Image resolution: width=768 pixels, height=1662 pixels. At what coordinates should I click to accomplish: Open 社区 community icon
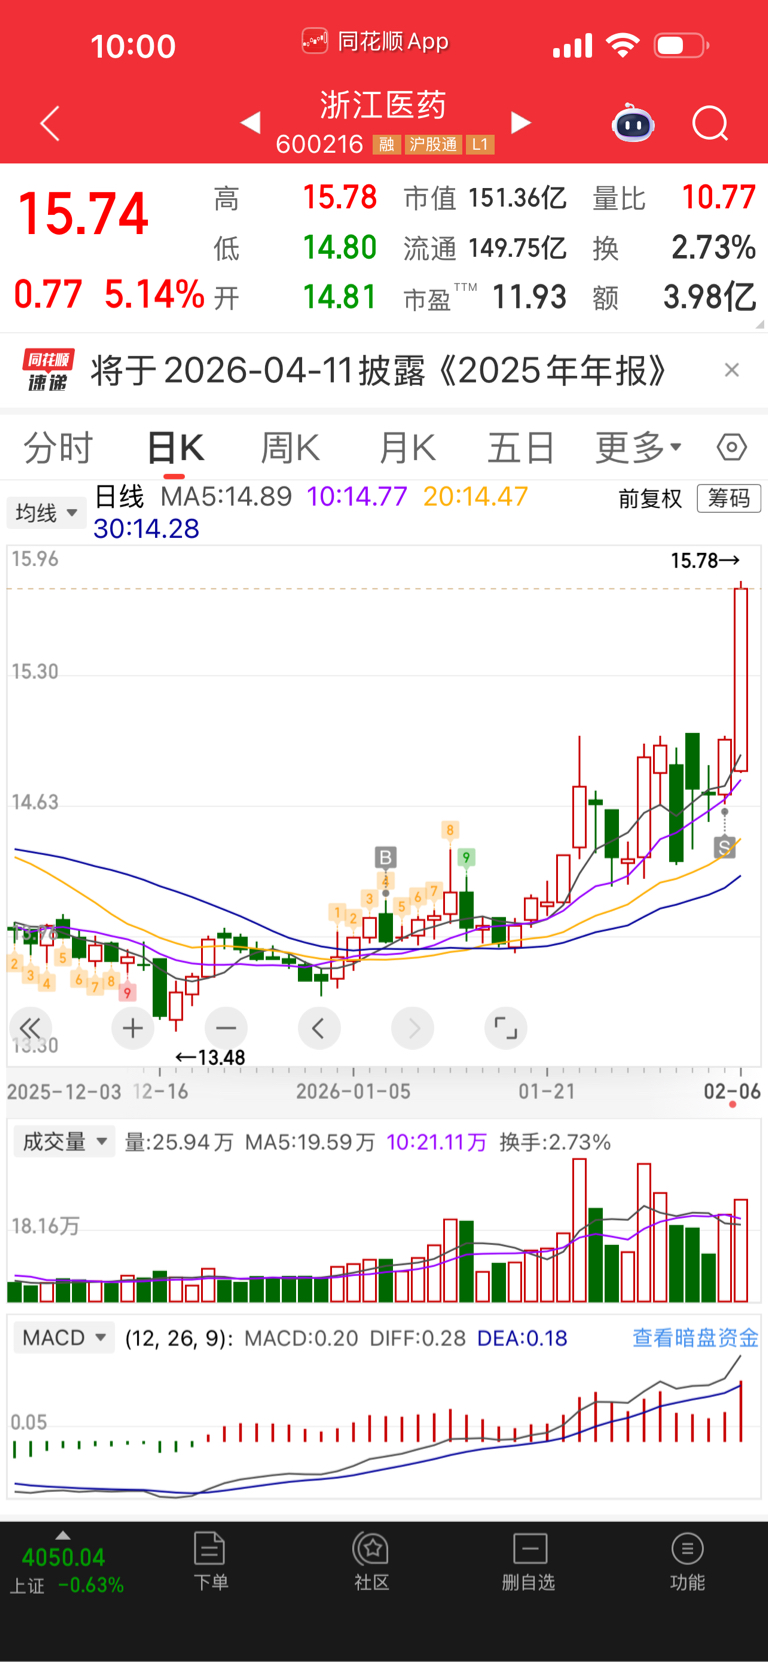tap(371, 1561)
